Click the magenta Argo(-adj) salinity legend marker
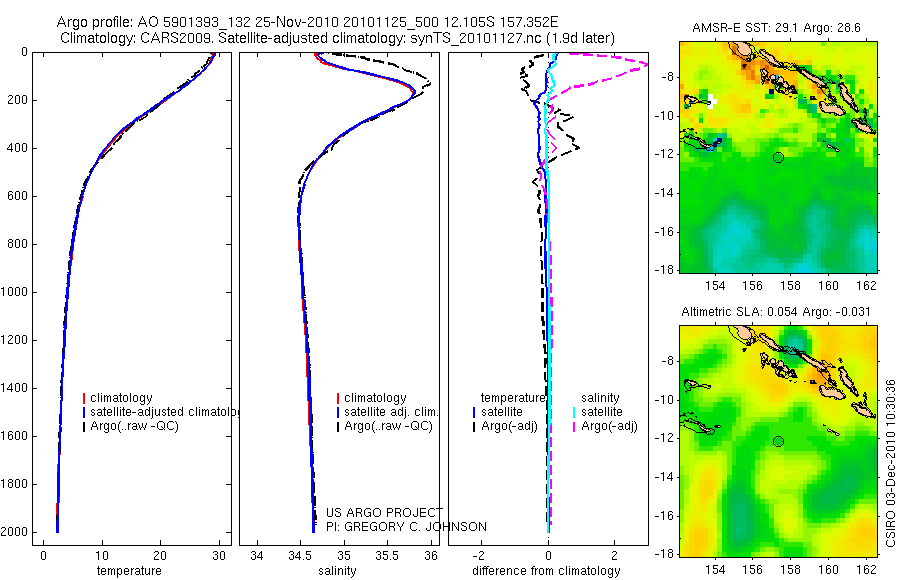Viewport: 900px width, 580px height. pyautogui.click(x=574, y=426)
